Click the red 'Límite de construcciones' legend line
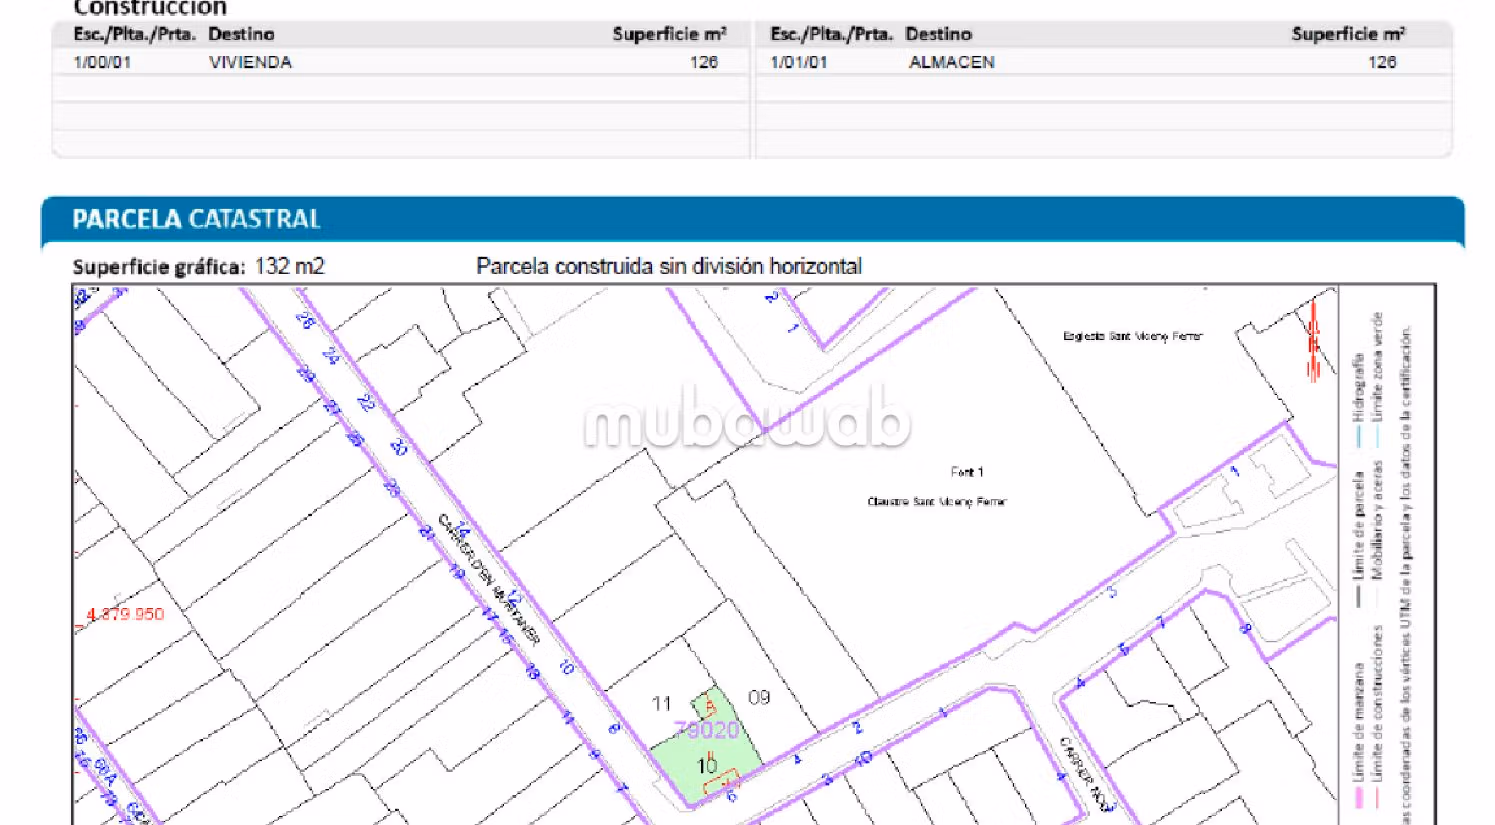The width and height of the screenshot is (1495, 825). click(x=1377, y=796)
